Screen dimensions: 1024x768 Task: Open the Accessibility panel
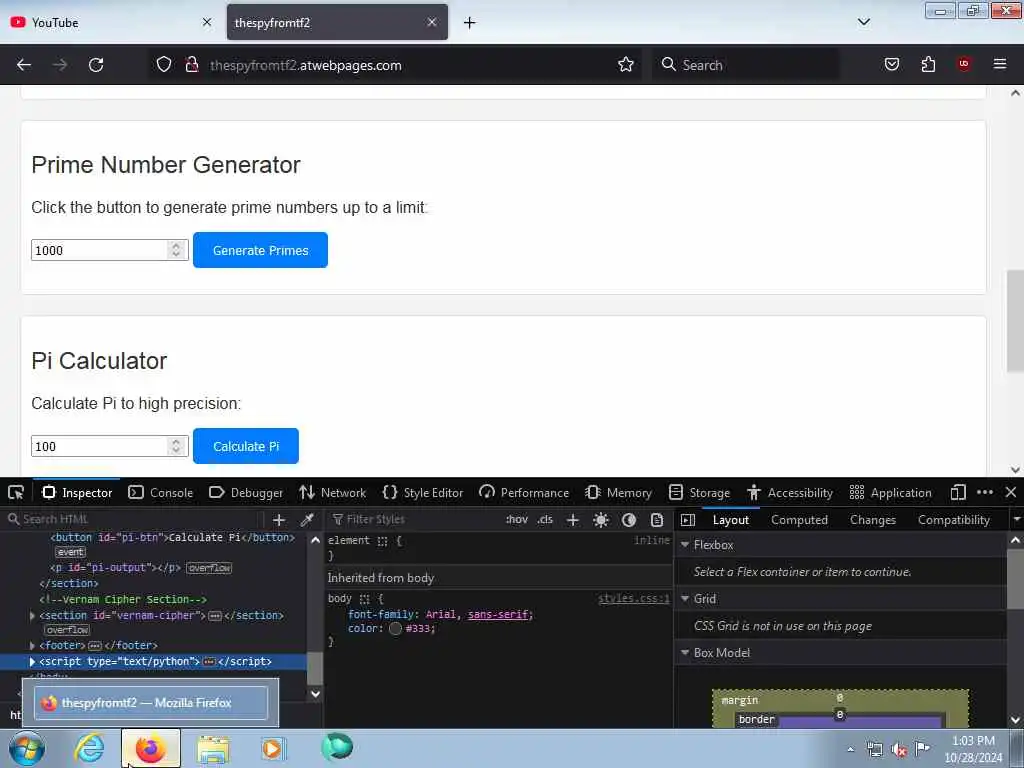click(790, 492)
